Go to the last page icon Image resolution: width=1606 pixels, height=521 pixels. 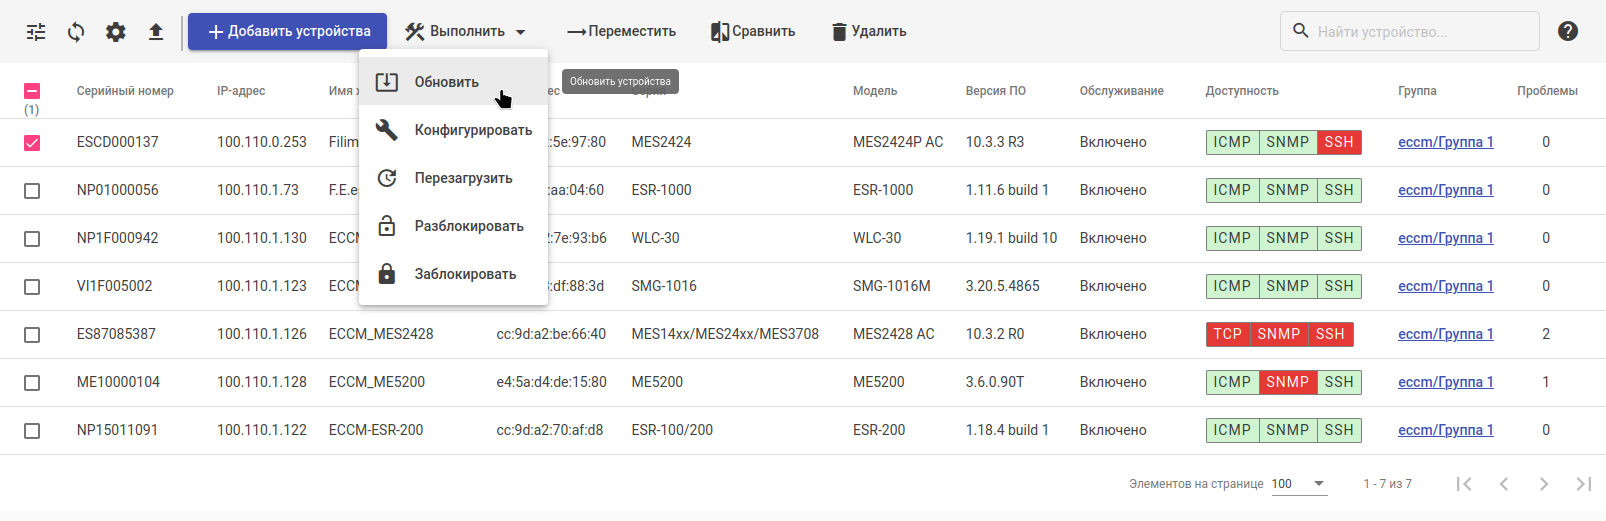1583,484
